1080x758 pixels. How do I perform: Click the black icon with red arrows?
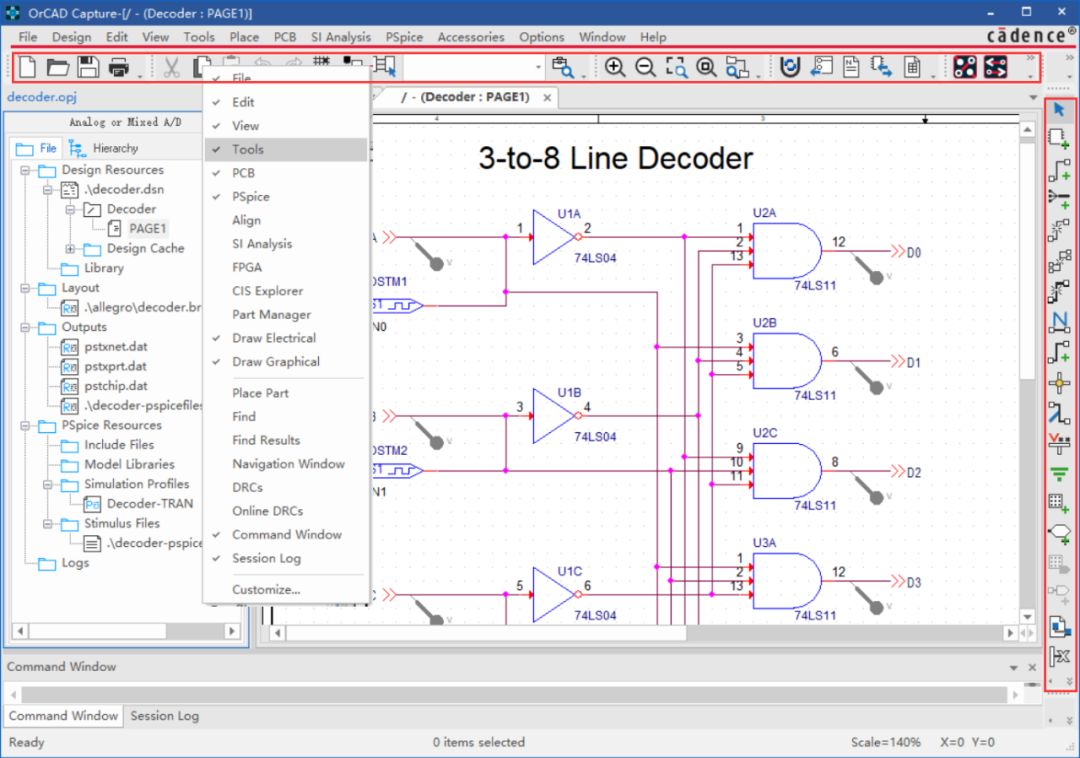click(x=996, y=67)
